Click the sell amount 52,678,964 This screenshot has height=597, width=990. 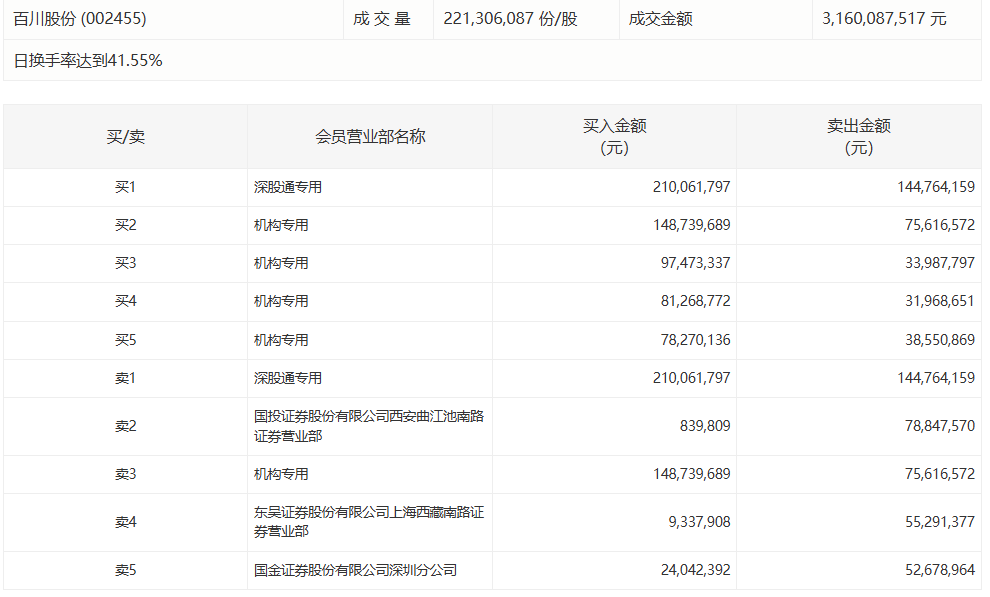935,570
